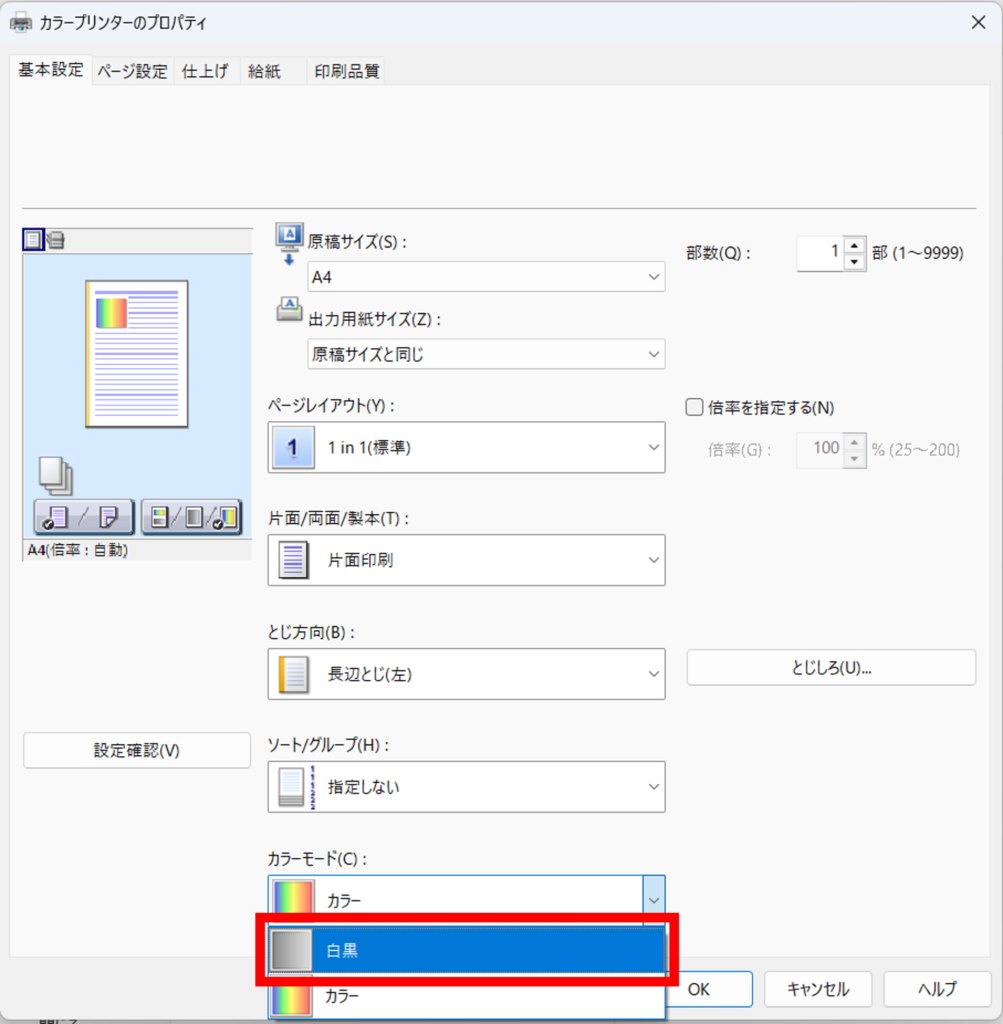Enable the 倍率を指定する checkbox
Image resolution: width=1003 pixels, height=1024 pixels.
(695, 407)
